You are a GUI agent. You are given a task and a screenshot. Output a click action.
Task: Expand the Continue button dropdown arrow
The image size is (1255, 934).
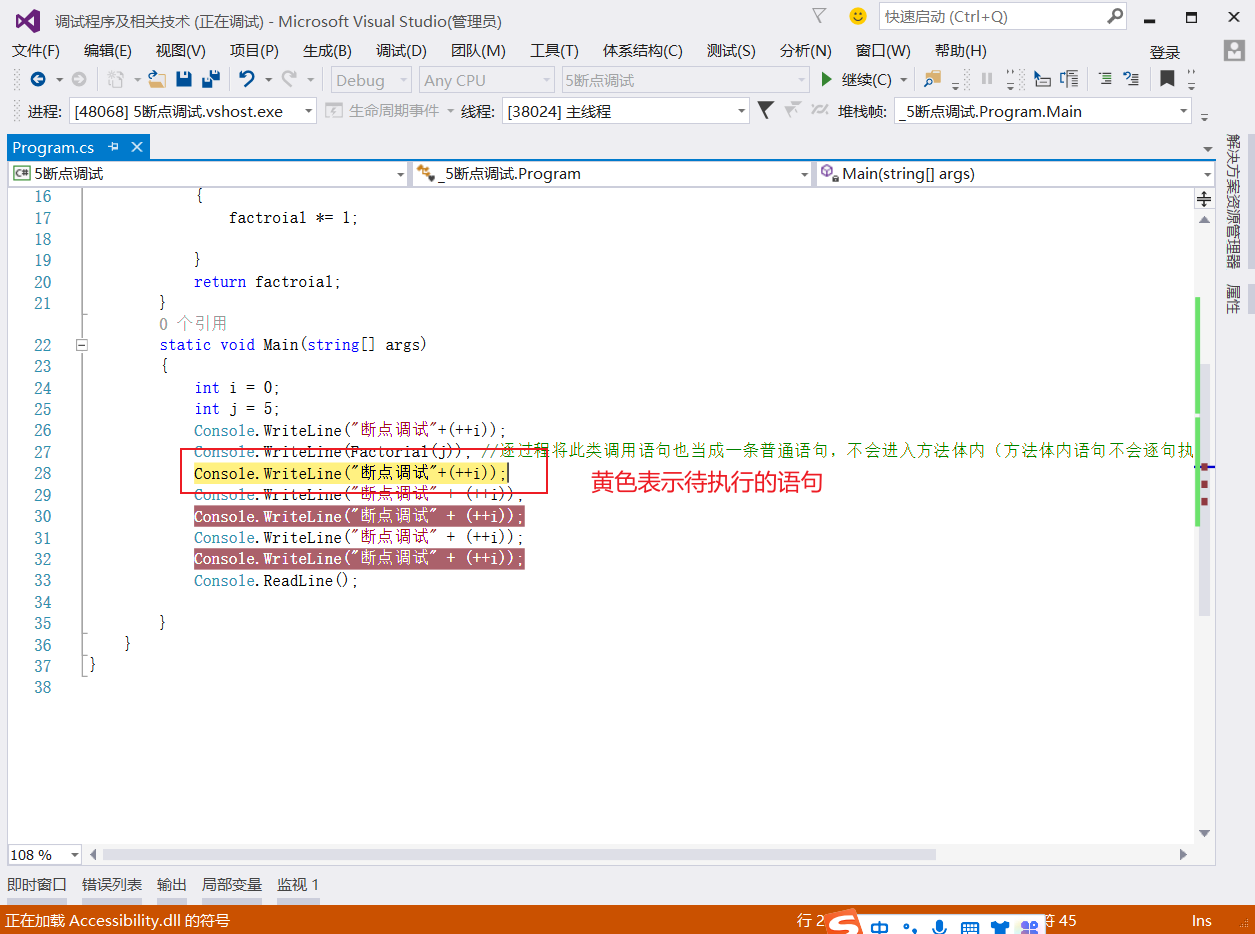point(904,80)
